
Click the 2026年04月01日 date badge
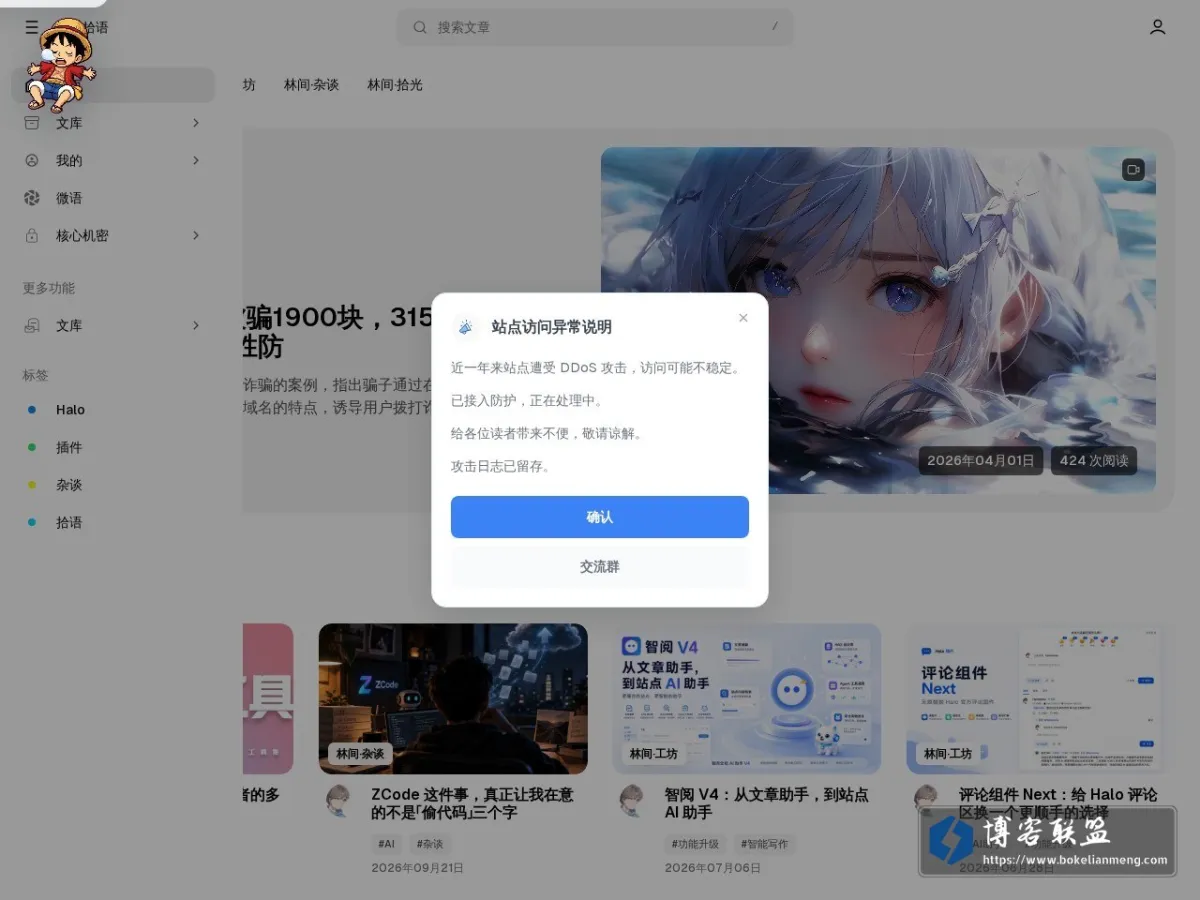coord(981,461)
